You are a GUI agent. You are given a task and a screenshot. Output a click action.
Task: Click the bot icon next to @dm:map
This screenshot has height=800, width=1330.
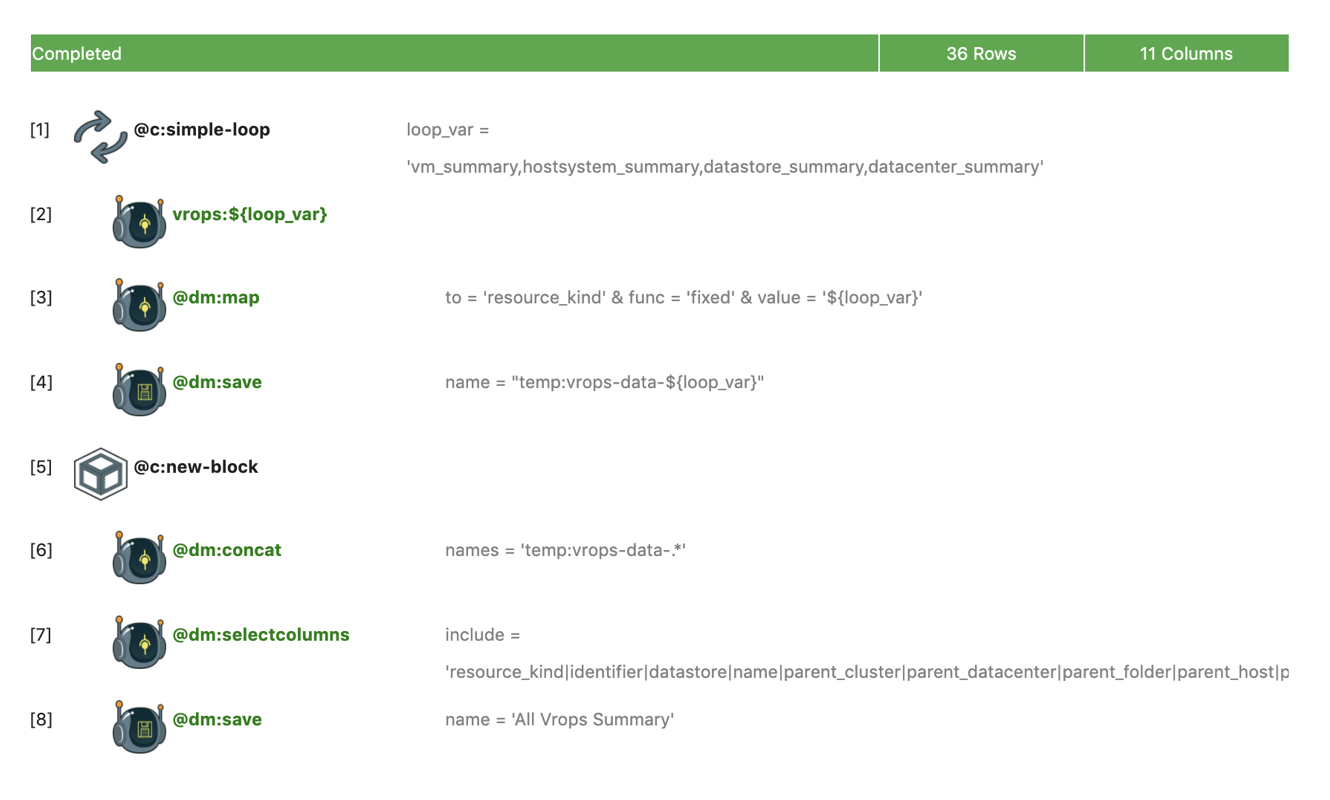click(139, 304)
